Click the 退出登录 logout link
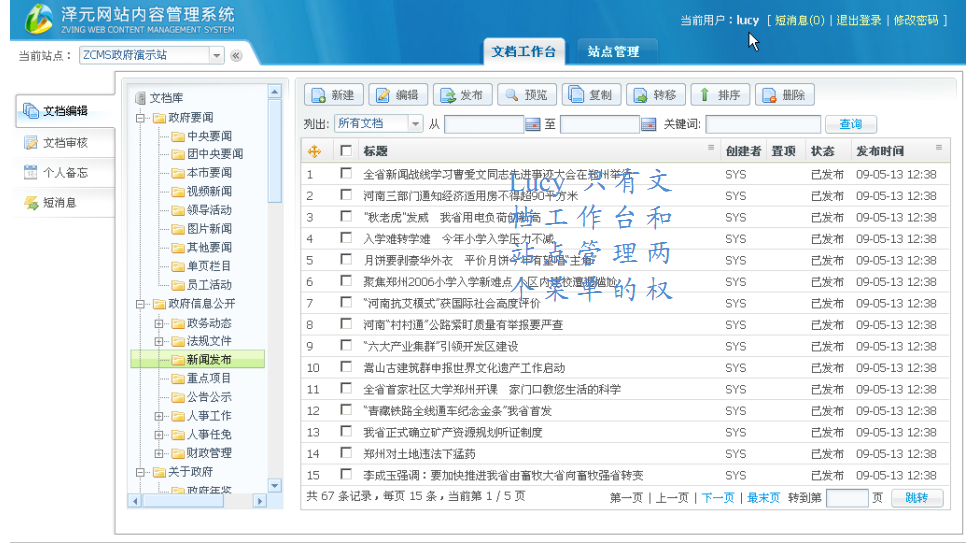 (858, 20)
